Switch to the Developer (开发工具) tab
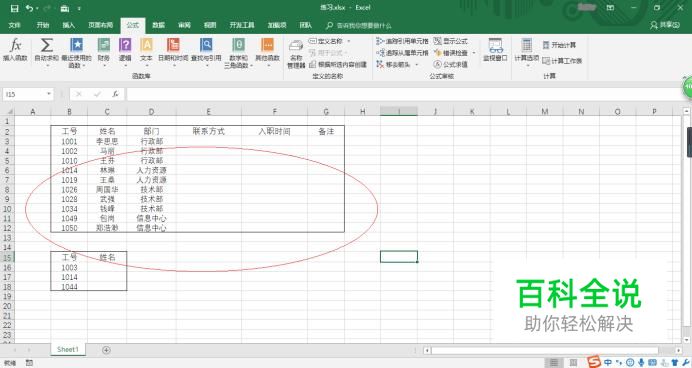 coord(242,25)
